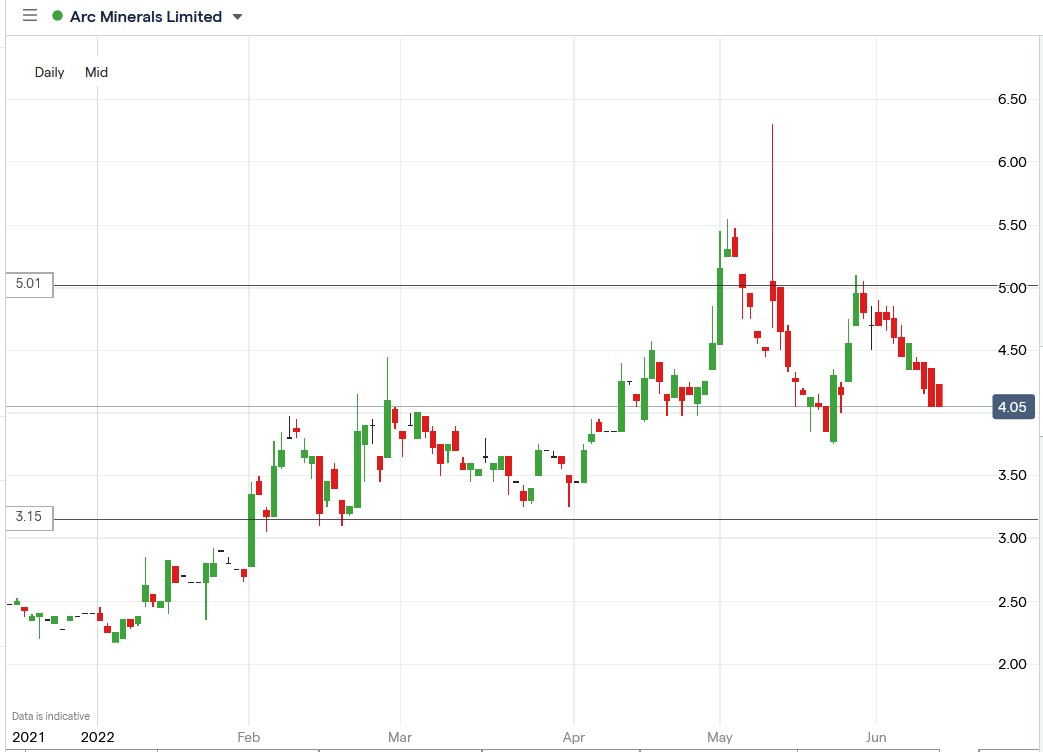Click the 2.00 axis price label

1013,664
